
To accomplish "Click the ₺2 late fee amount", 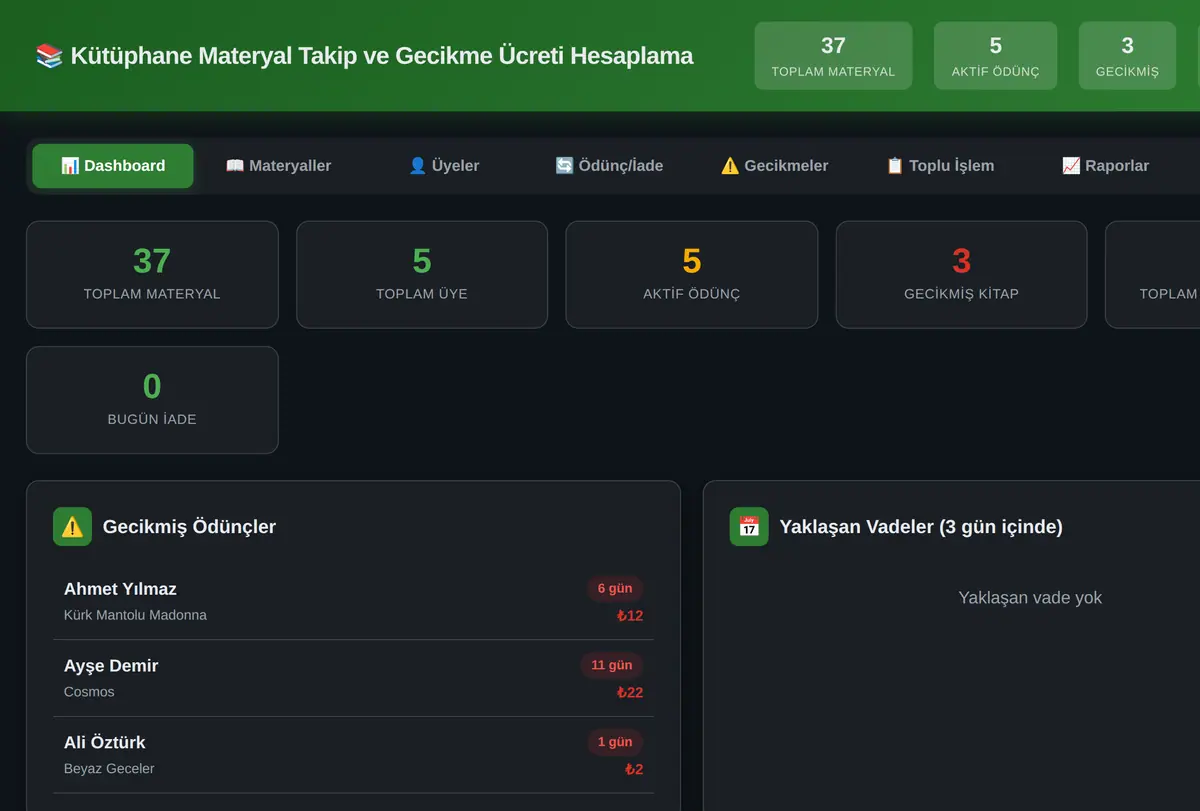I will click(x=634, y=769).
